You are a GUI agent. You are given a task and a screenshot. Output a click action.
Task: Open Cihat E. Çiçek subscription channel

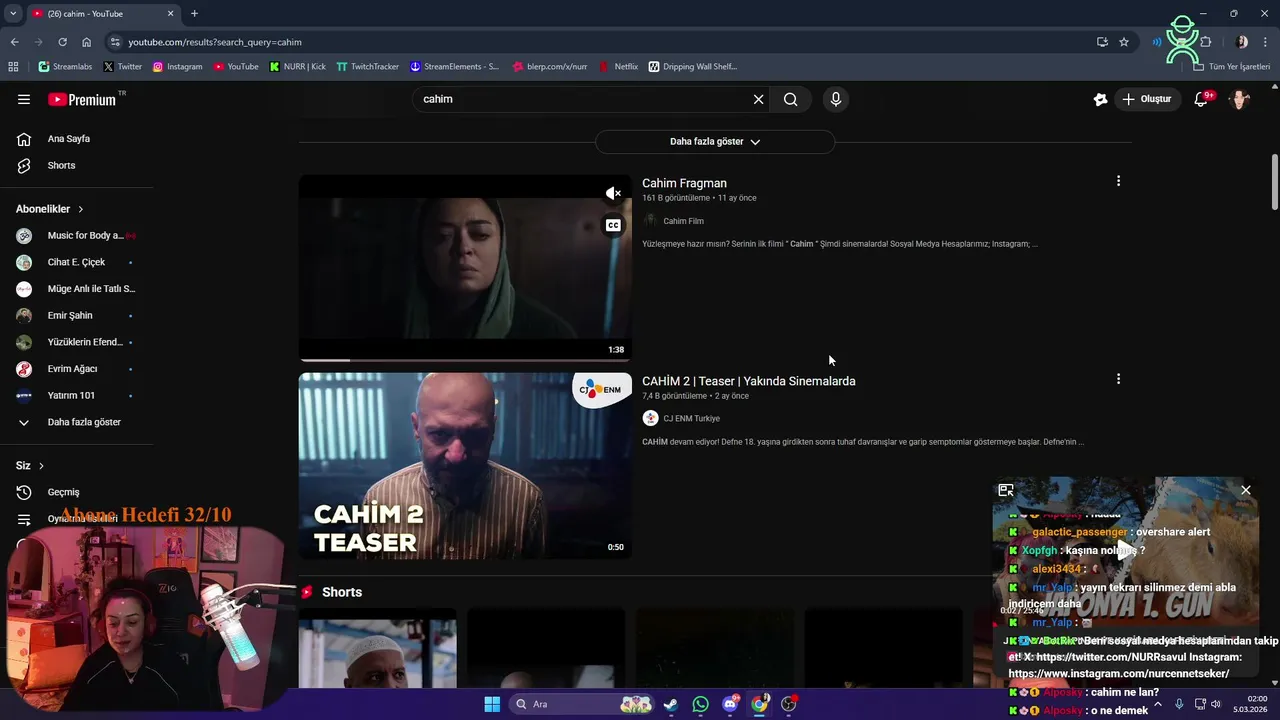[x=76, y=262]
